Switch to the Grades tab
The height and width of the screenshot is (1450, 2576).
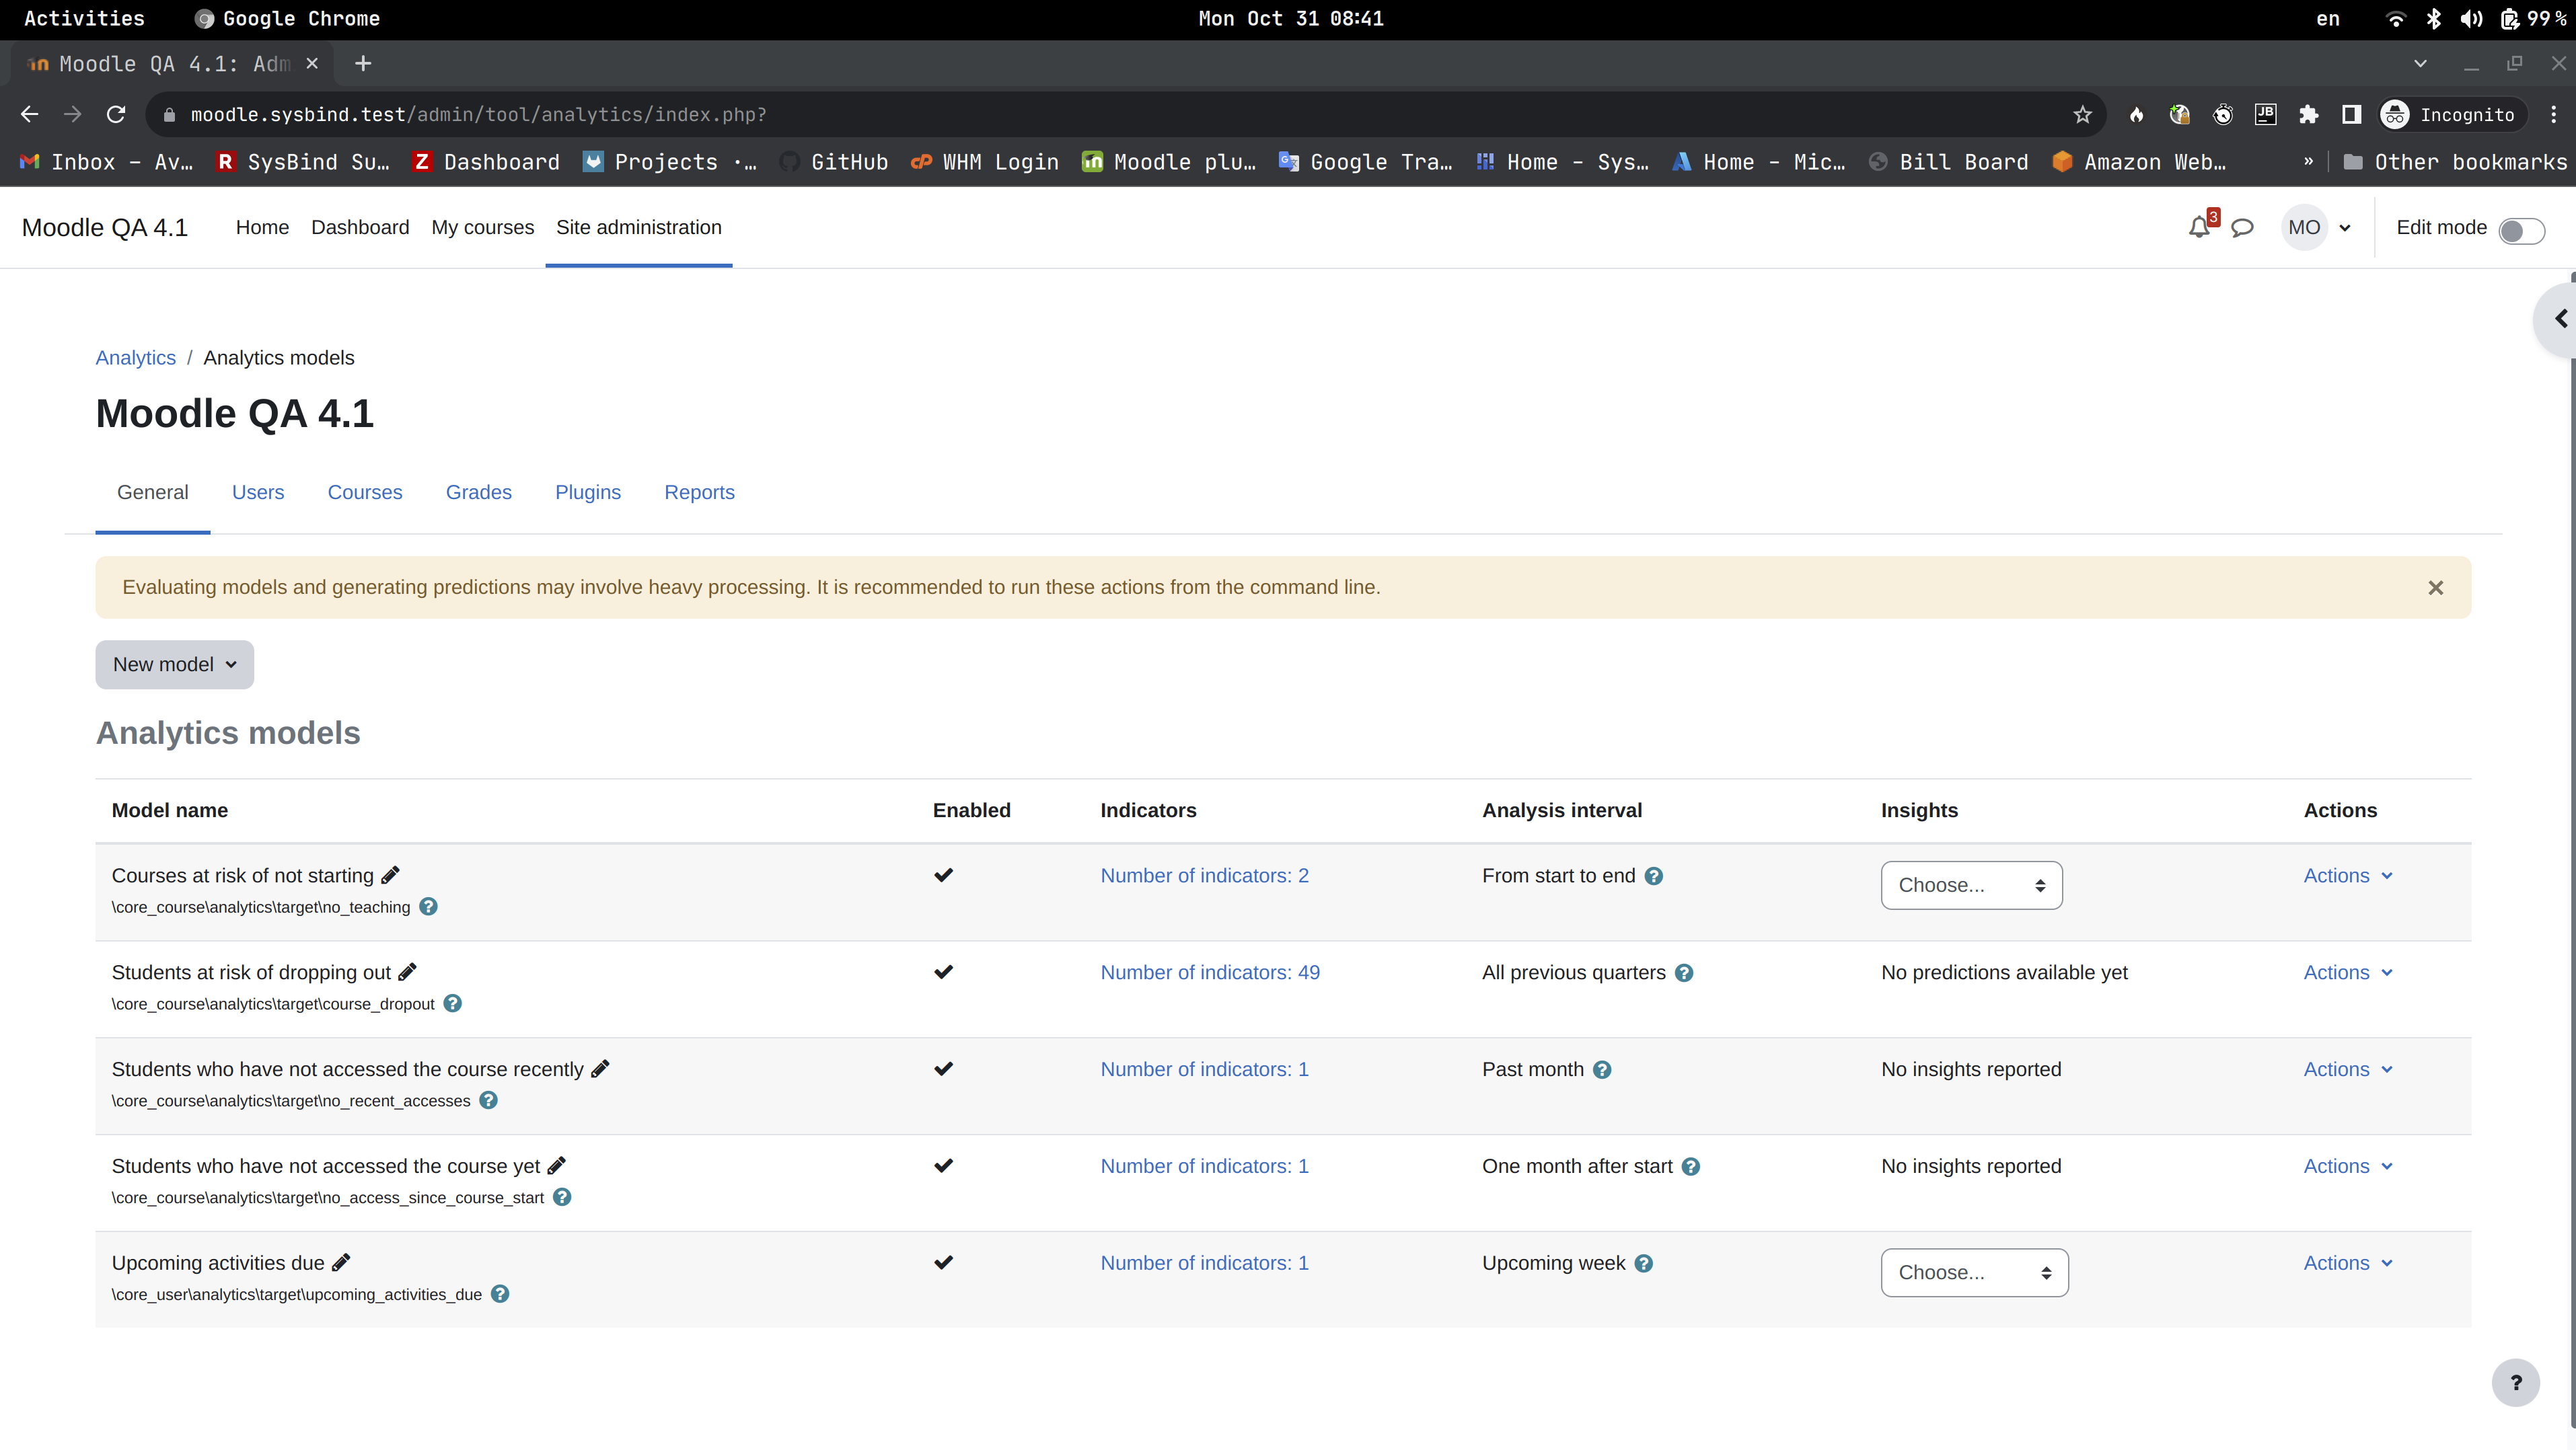click(x=479, y=493)
